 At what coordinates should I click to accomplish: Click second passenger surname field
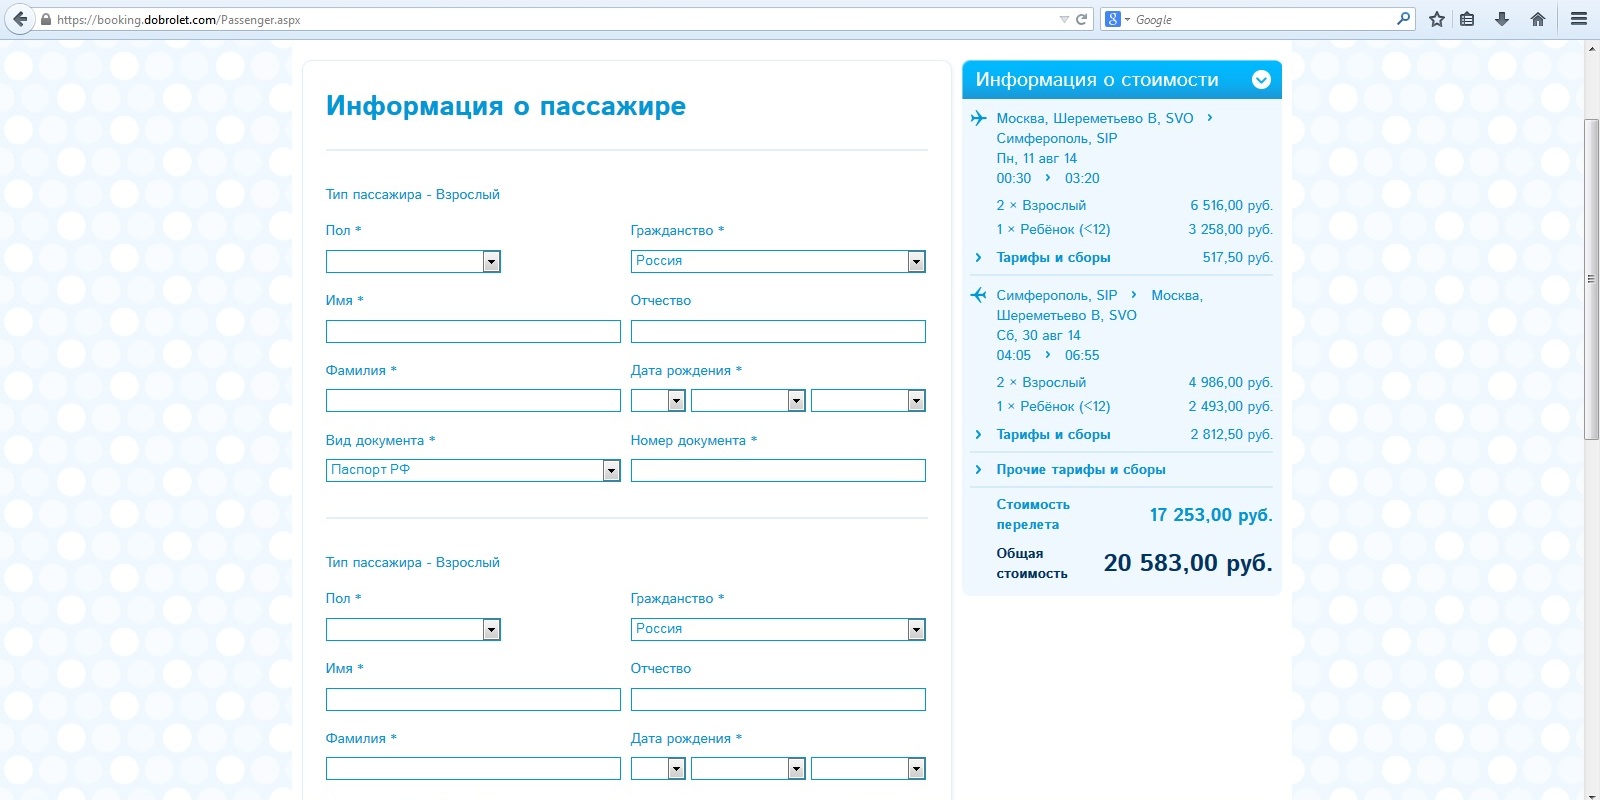(473, 768)
